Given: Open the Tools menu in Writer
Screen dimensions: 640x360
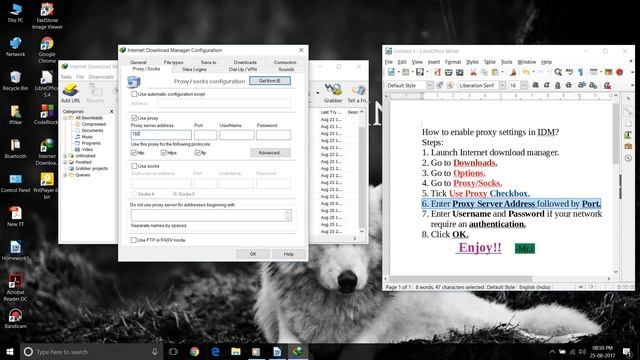Looking at the screenshot, I should point(506,62).
